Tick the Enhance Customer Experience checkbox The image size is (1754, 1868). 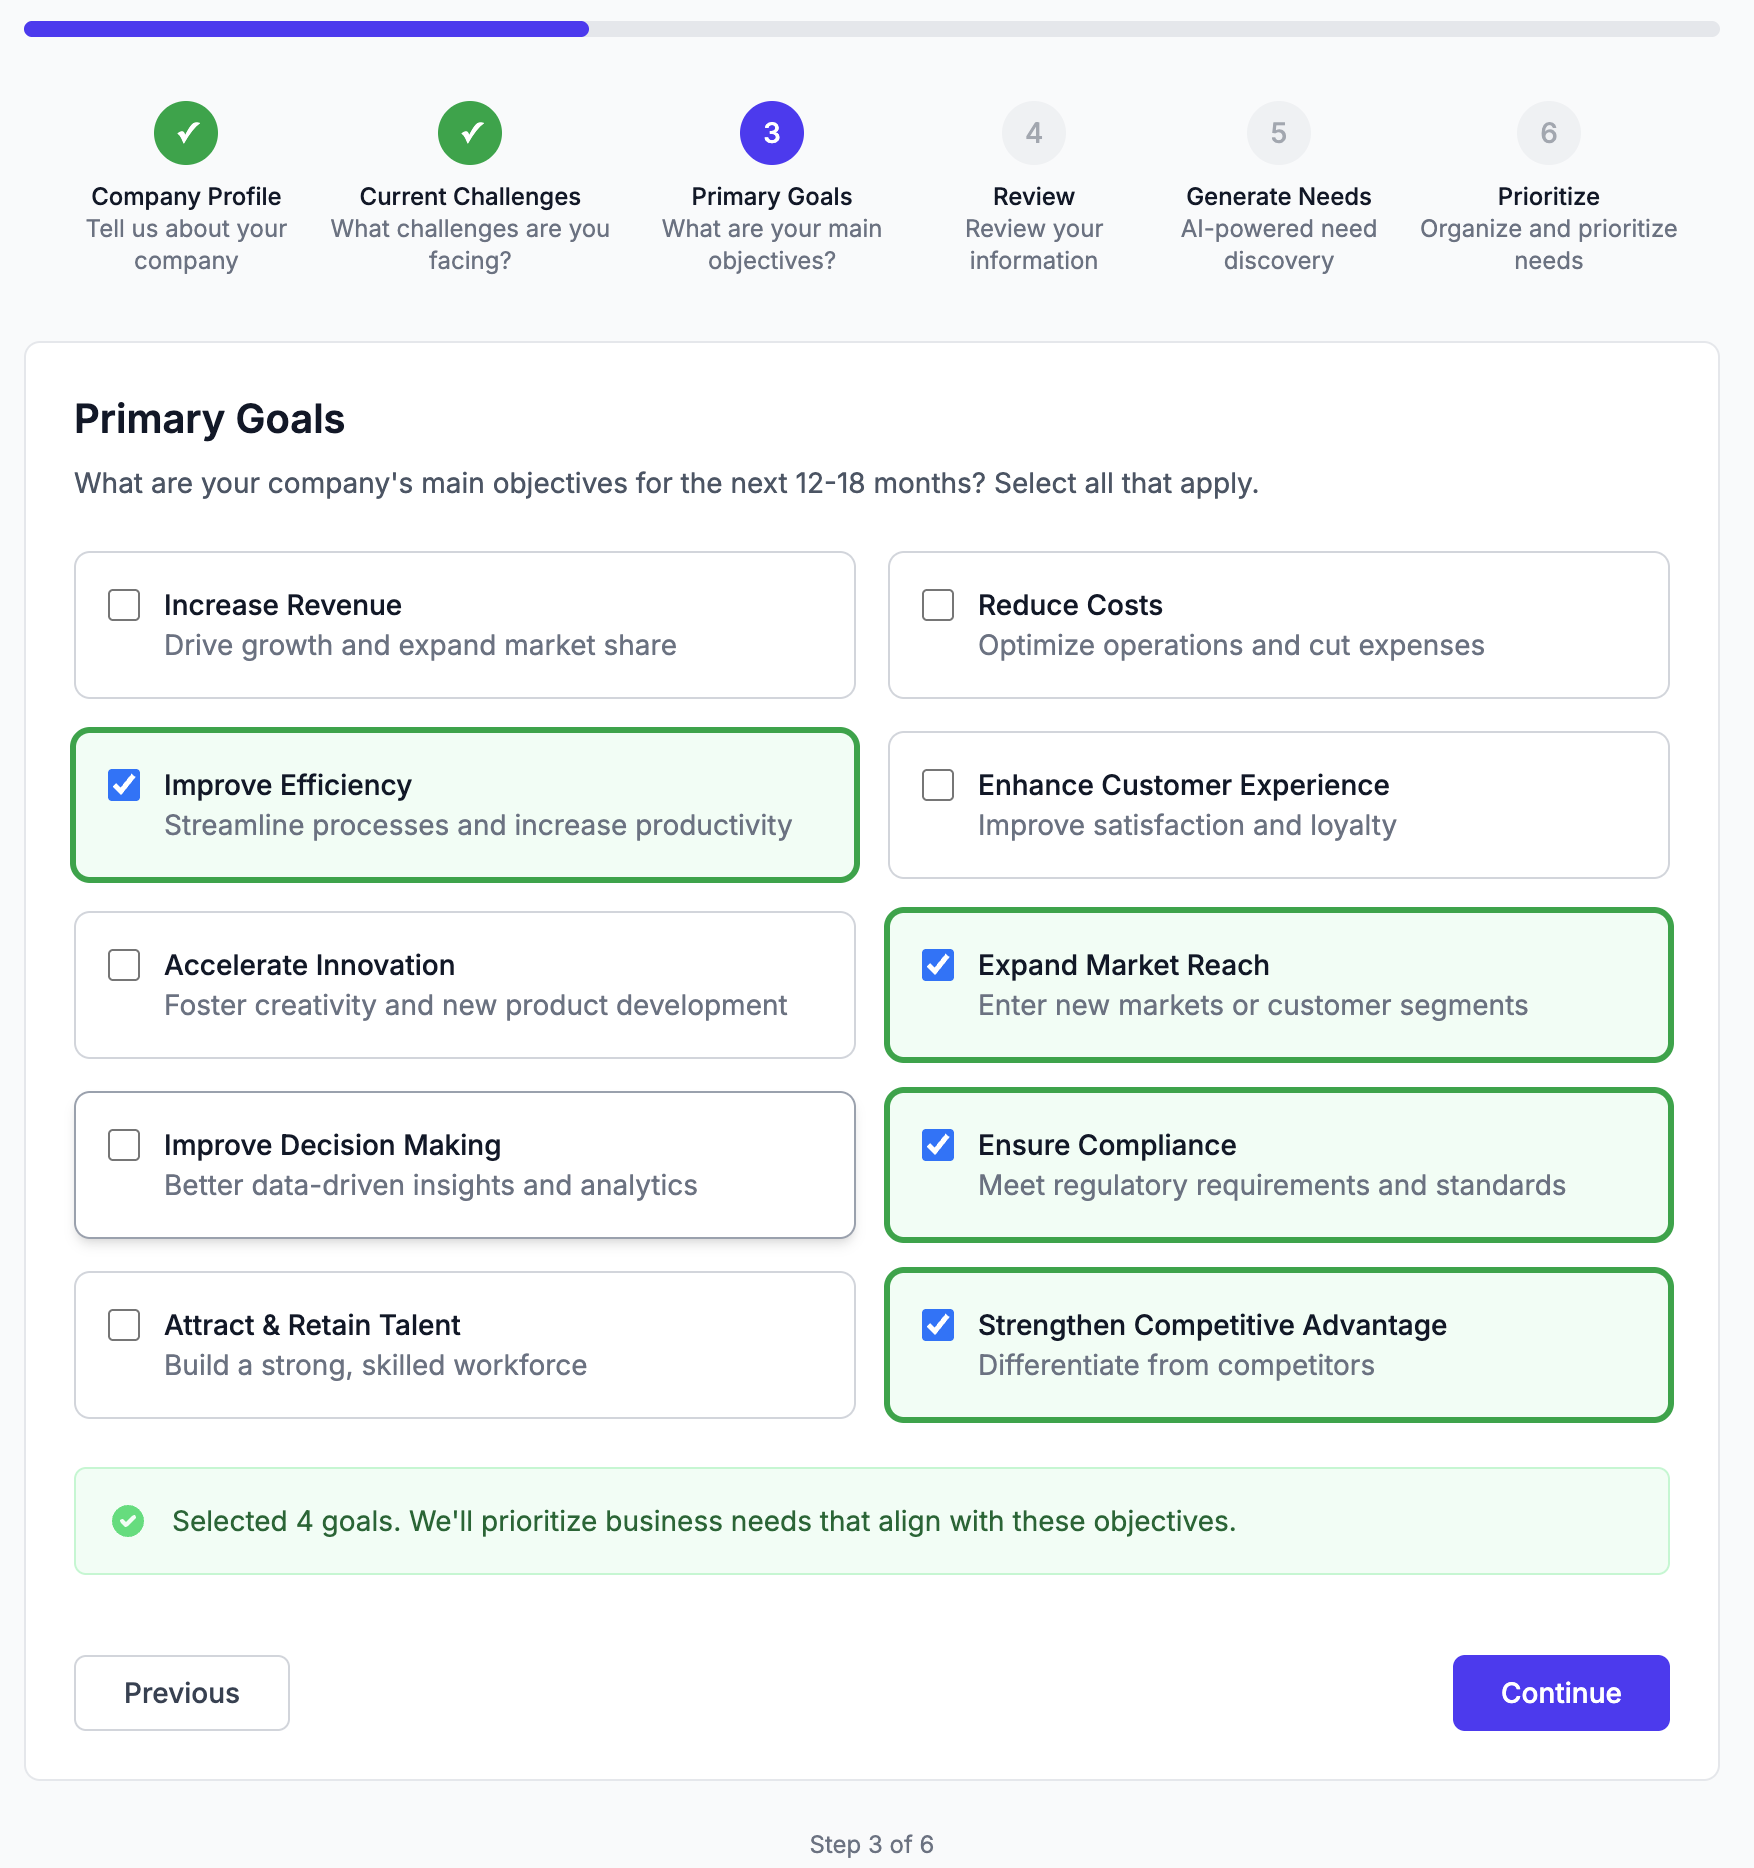pos(938,785)
